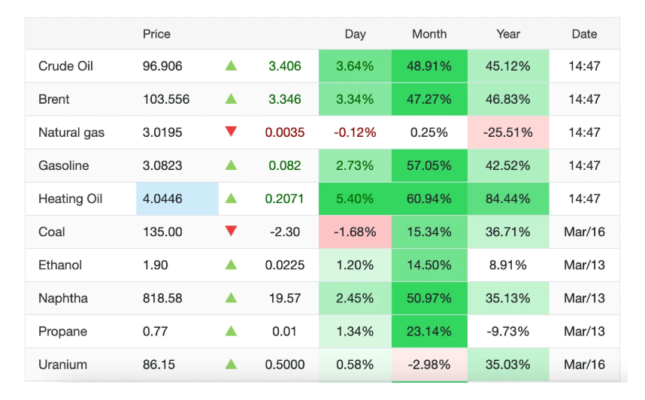Click the green up arrow in Crude Oil row
Screen dimensions: 645x400
coord(231,67)
